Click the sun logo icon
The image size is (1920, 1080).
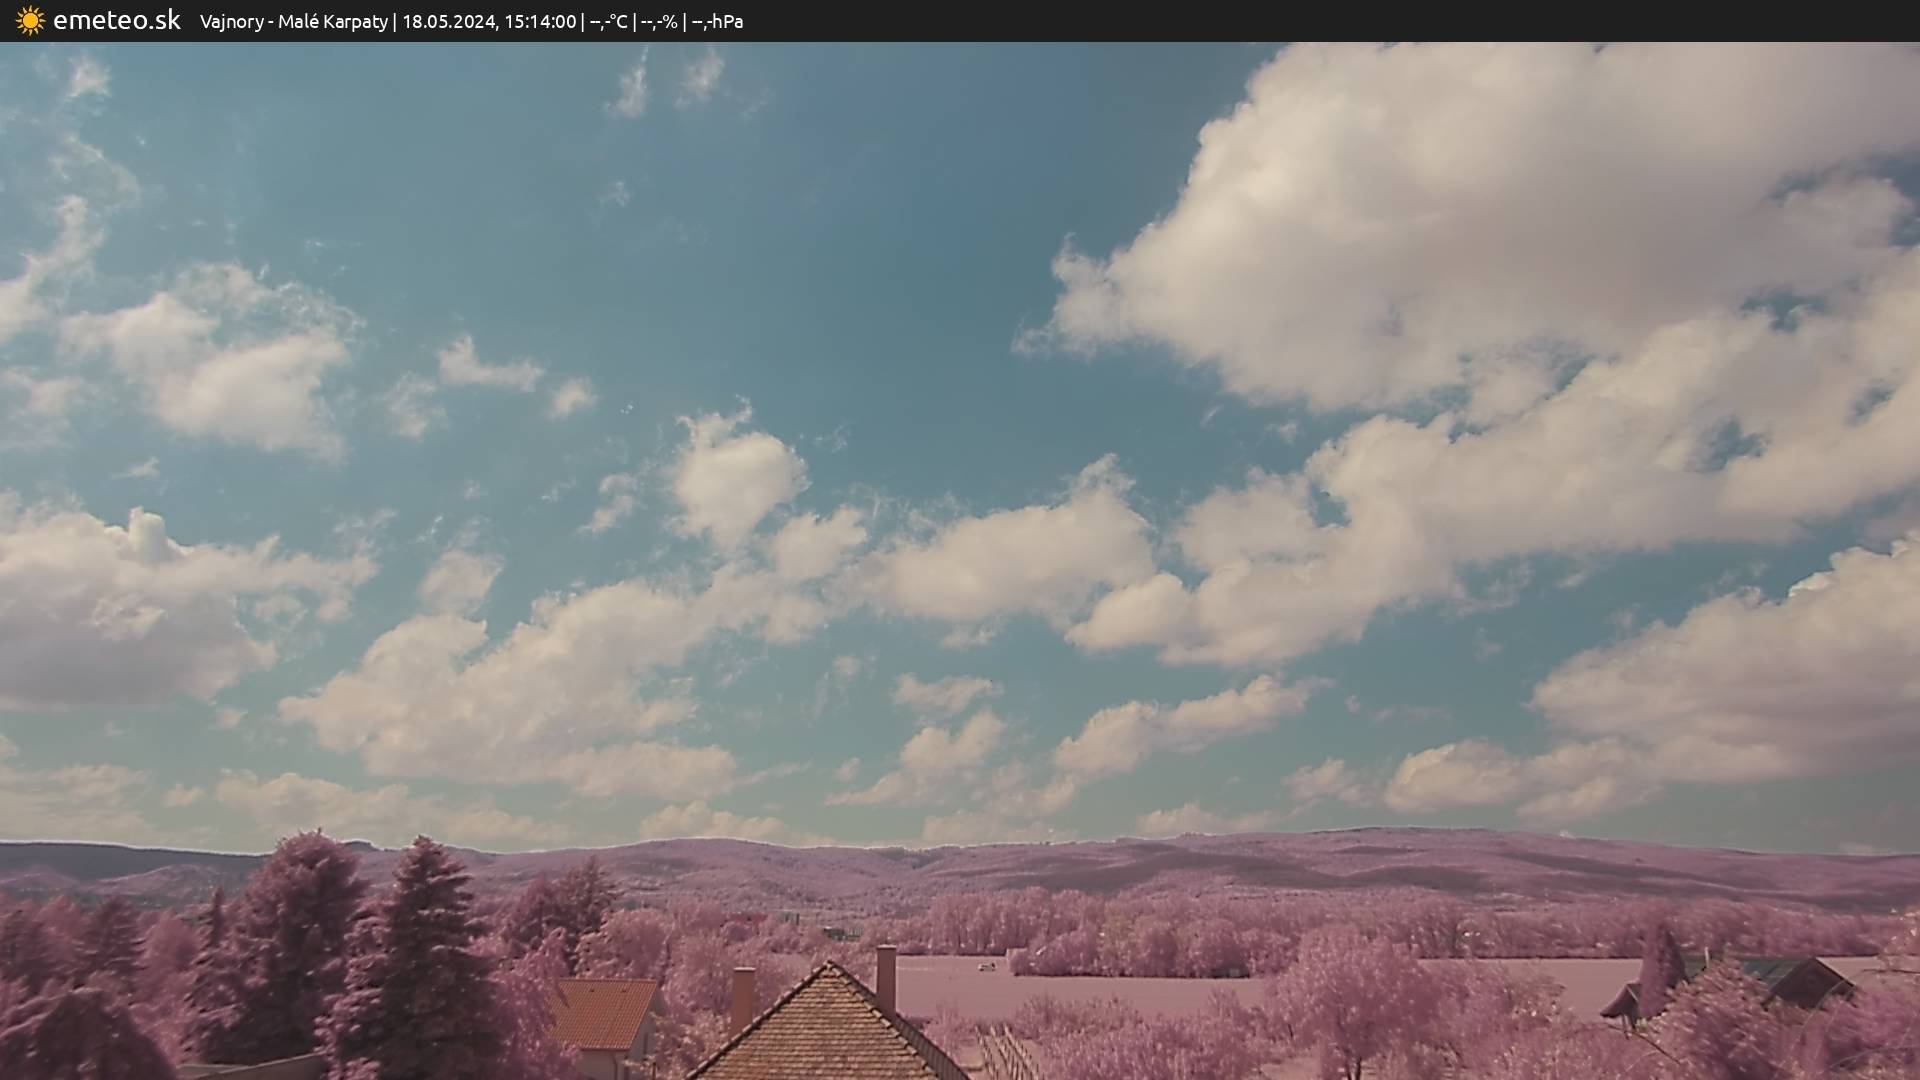[30, 20]
